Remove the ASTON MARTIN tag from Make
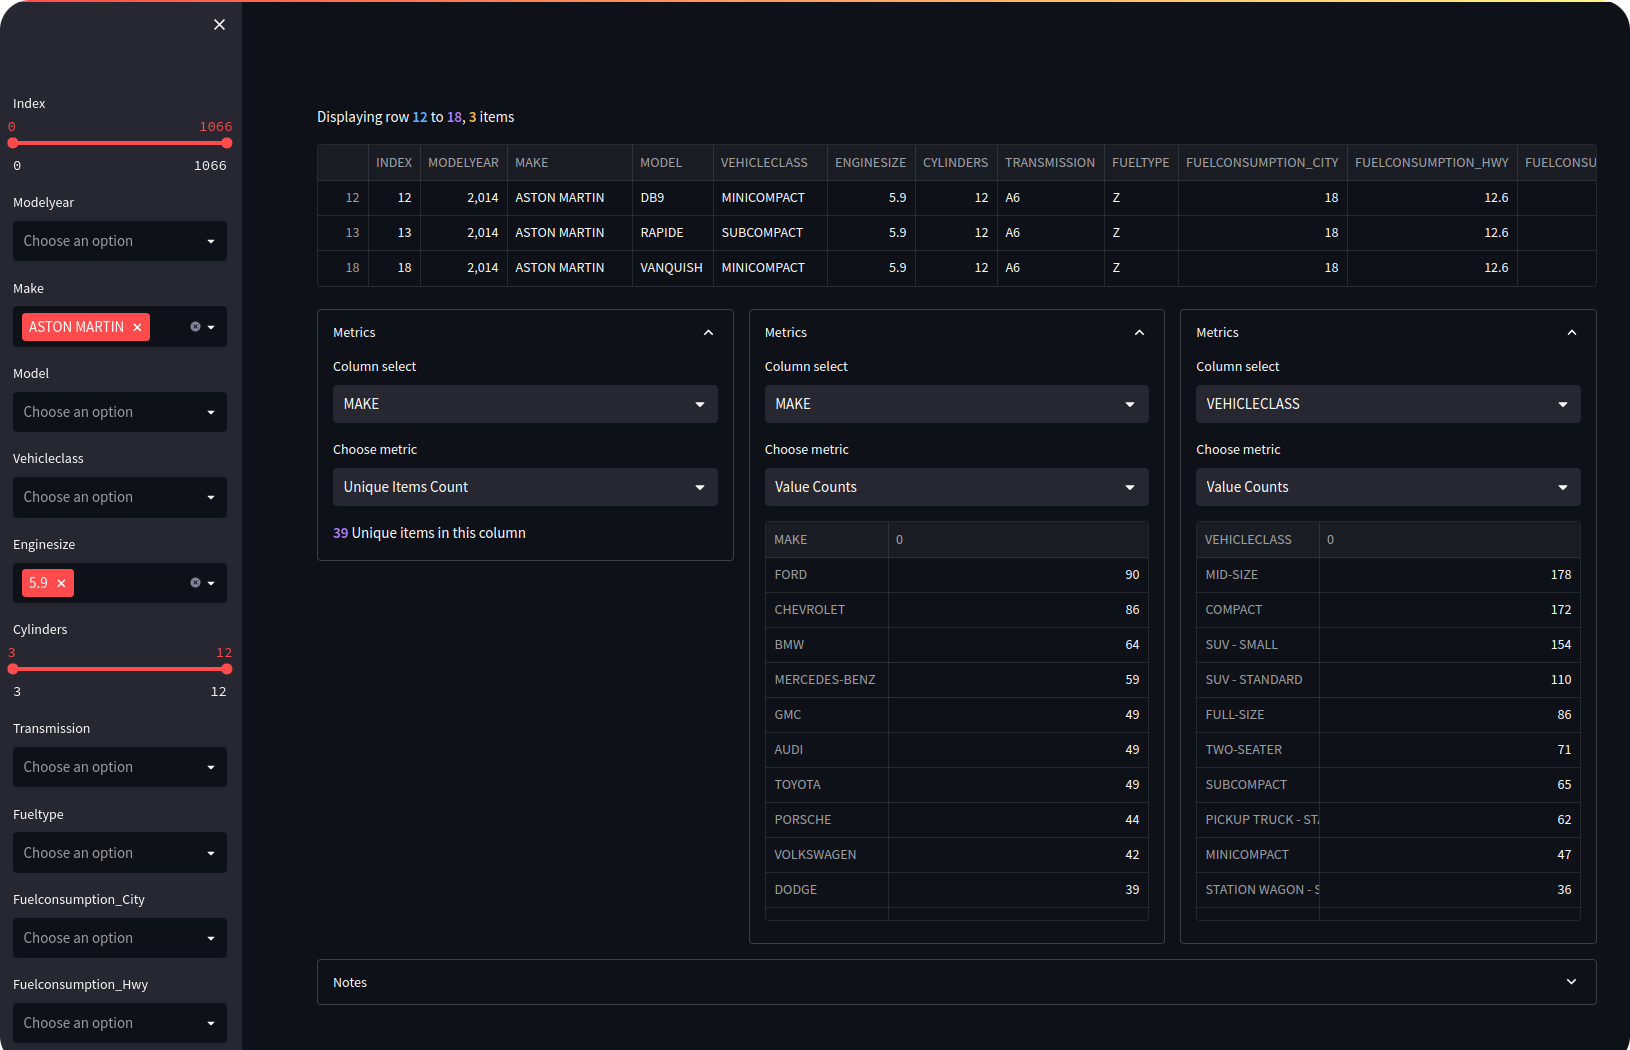Viewport: 1630px width, 1050px height. (137, 328)
